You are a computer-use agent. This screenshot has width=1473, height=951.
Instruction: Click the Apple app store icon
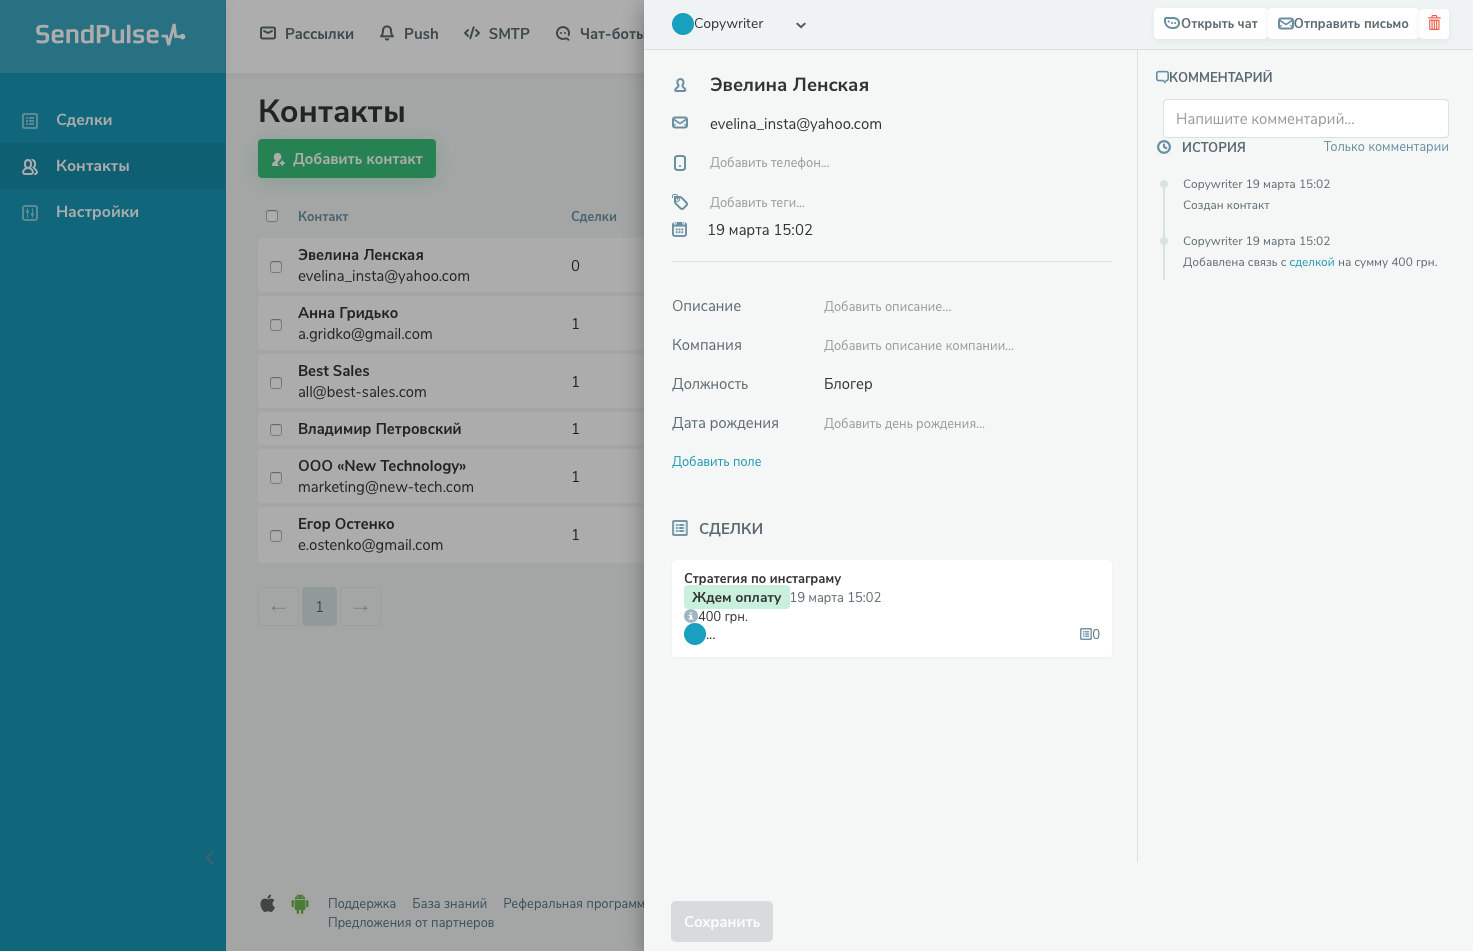(268, 904)
